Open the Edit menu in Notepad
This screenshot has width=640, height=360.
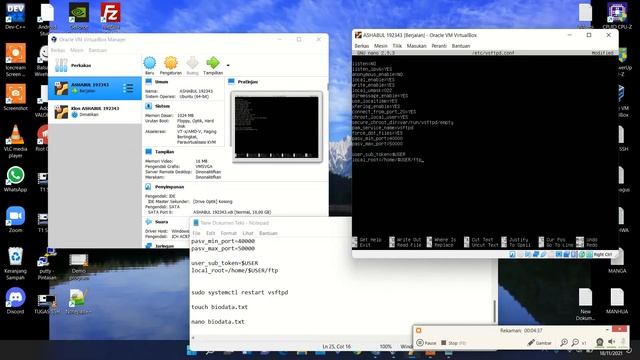211,233
